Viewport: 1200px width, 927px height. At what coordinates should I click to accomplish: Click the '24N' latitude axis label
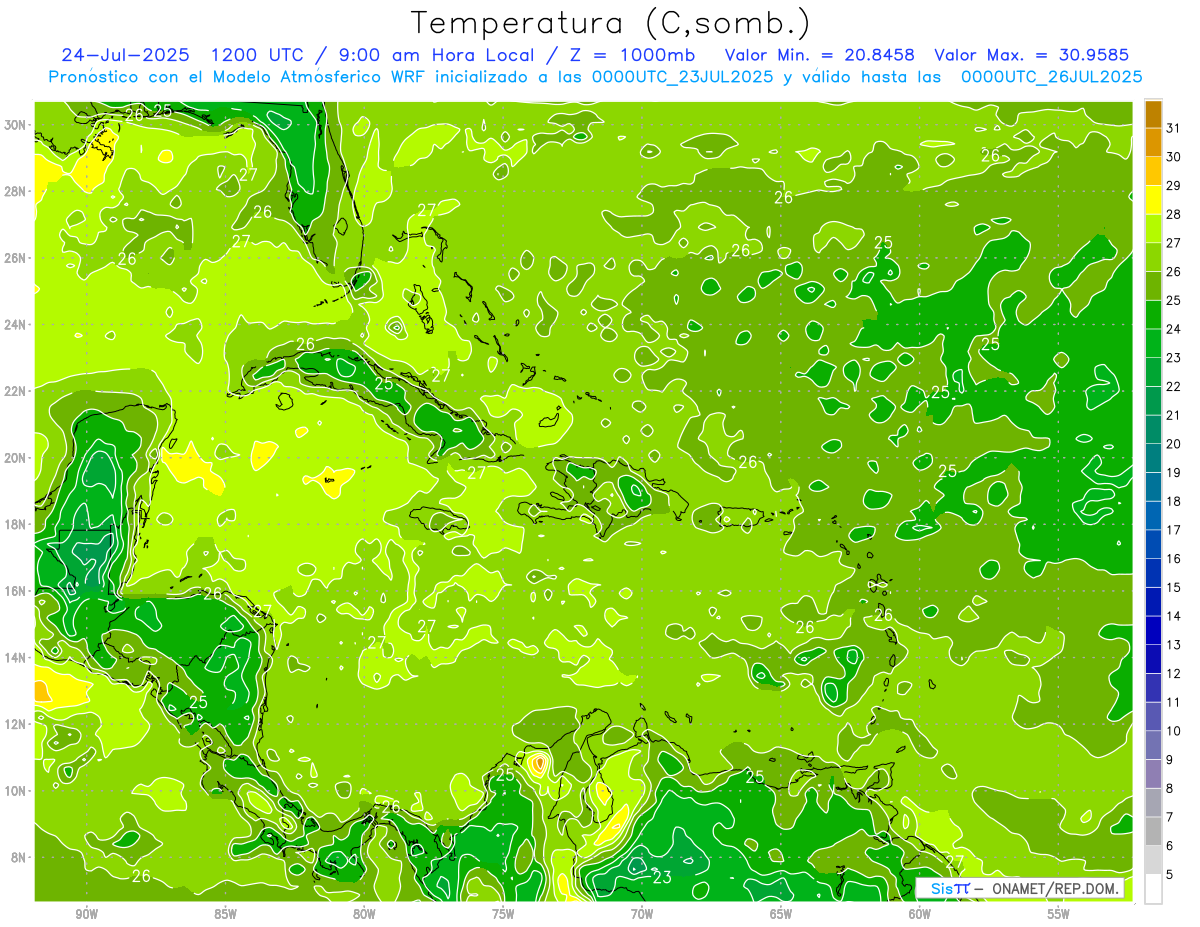click(x=16, y=324)
